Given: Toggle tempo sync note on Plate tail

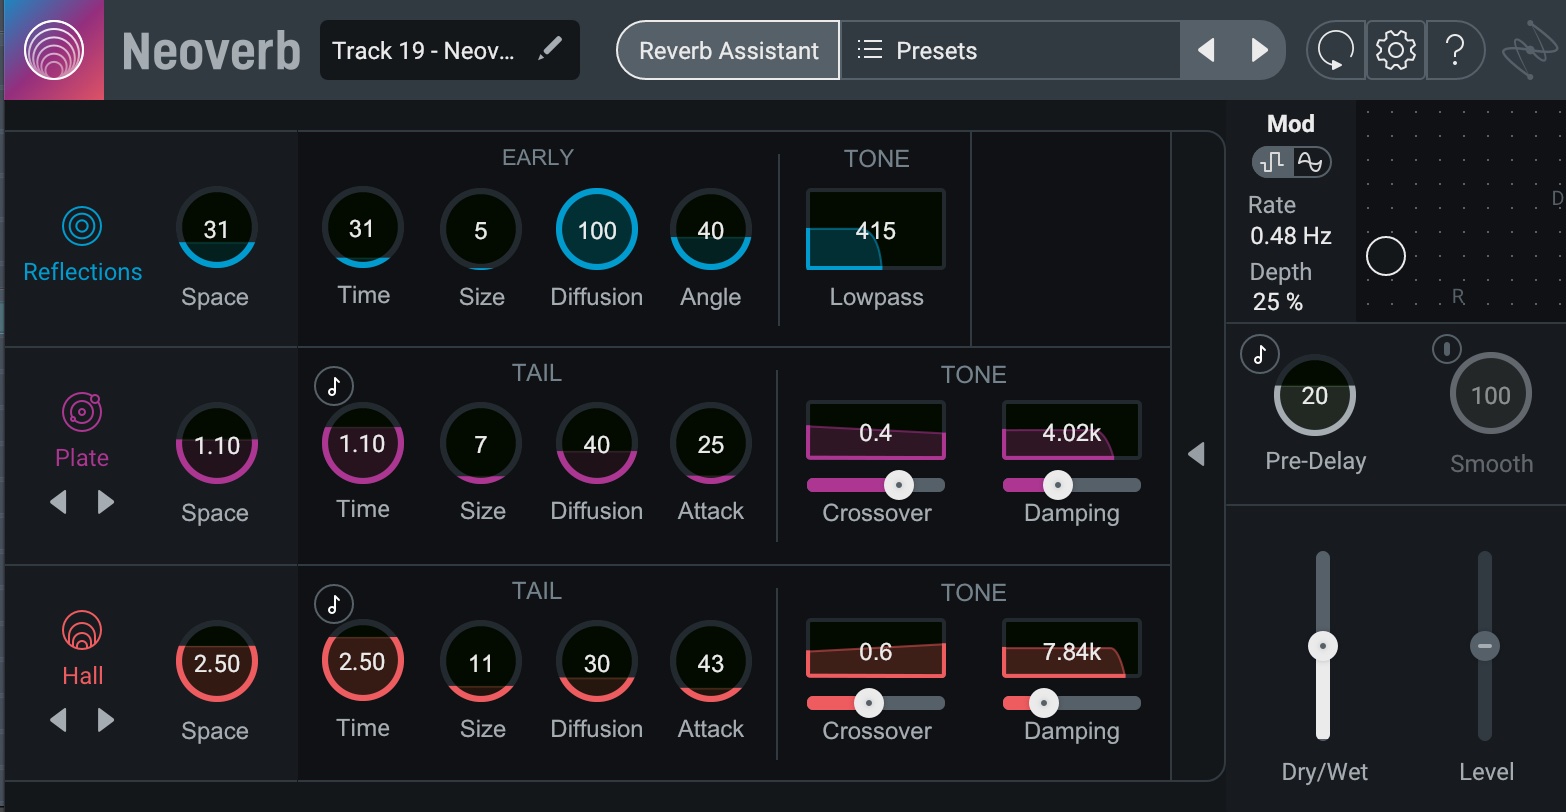Looking at the screenshot, I should tap(334, 386).
